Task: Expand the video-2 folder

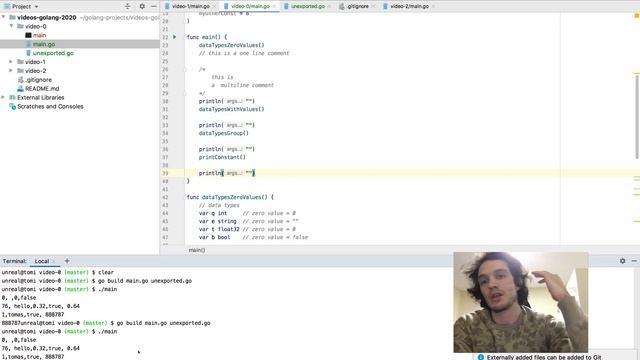Action: (x=11, y=71)
